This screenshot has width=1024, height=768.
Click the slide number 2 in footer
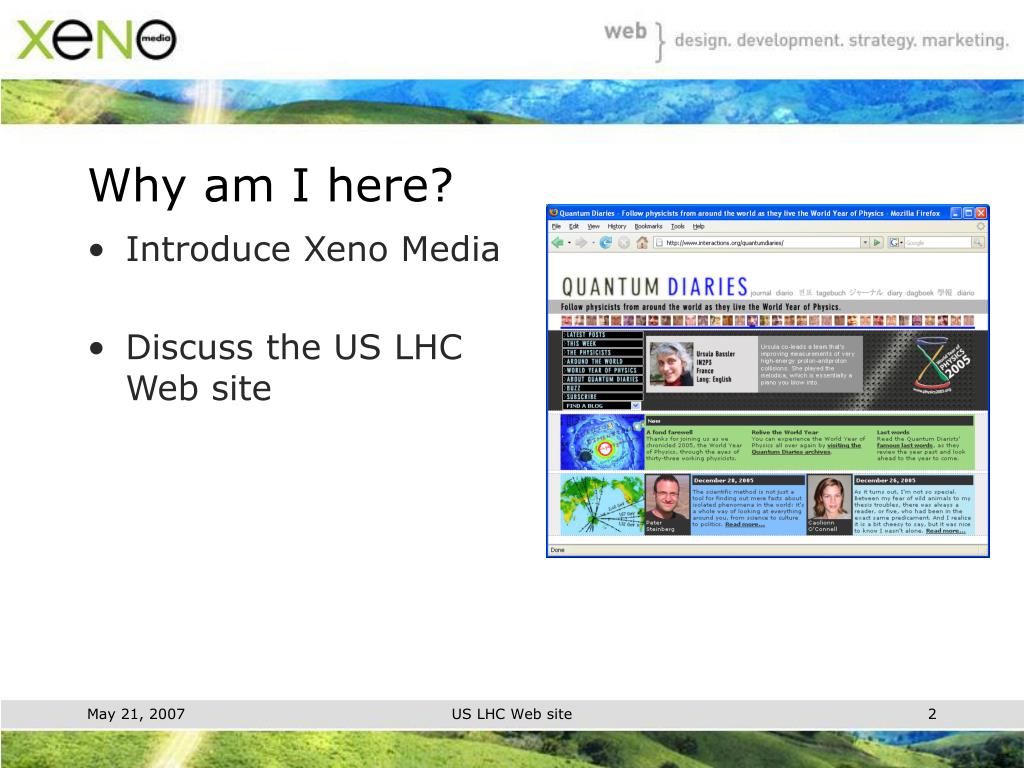(932, 714)
